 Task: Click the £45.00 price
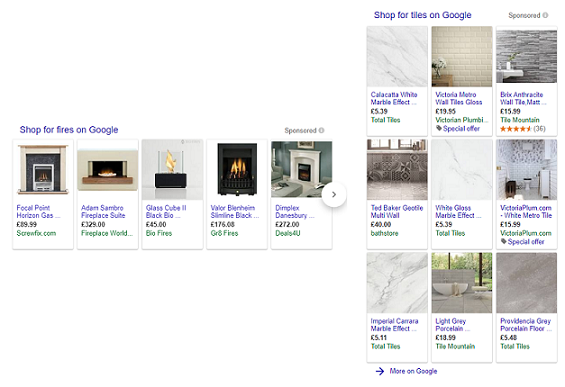[156, 224]
